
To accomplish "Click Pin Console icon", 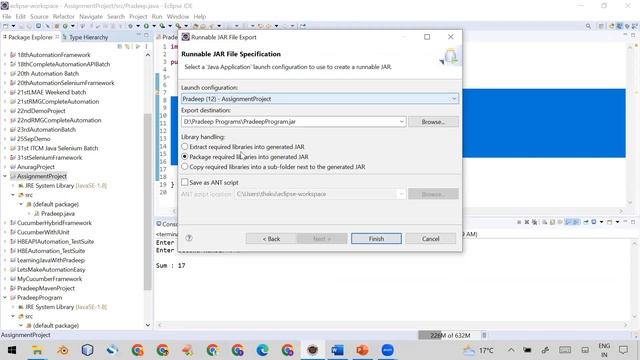I will pyautogui.click(x=586, y=222).
